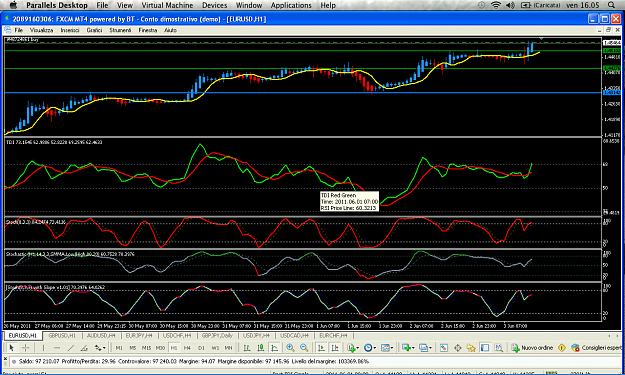Open the indicators list icon

point(351,348)
